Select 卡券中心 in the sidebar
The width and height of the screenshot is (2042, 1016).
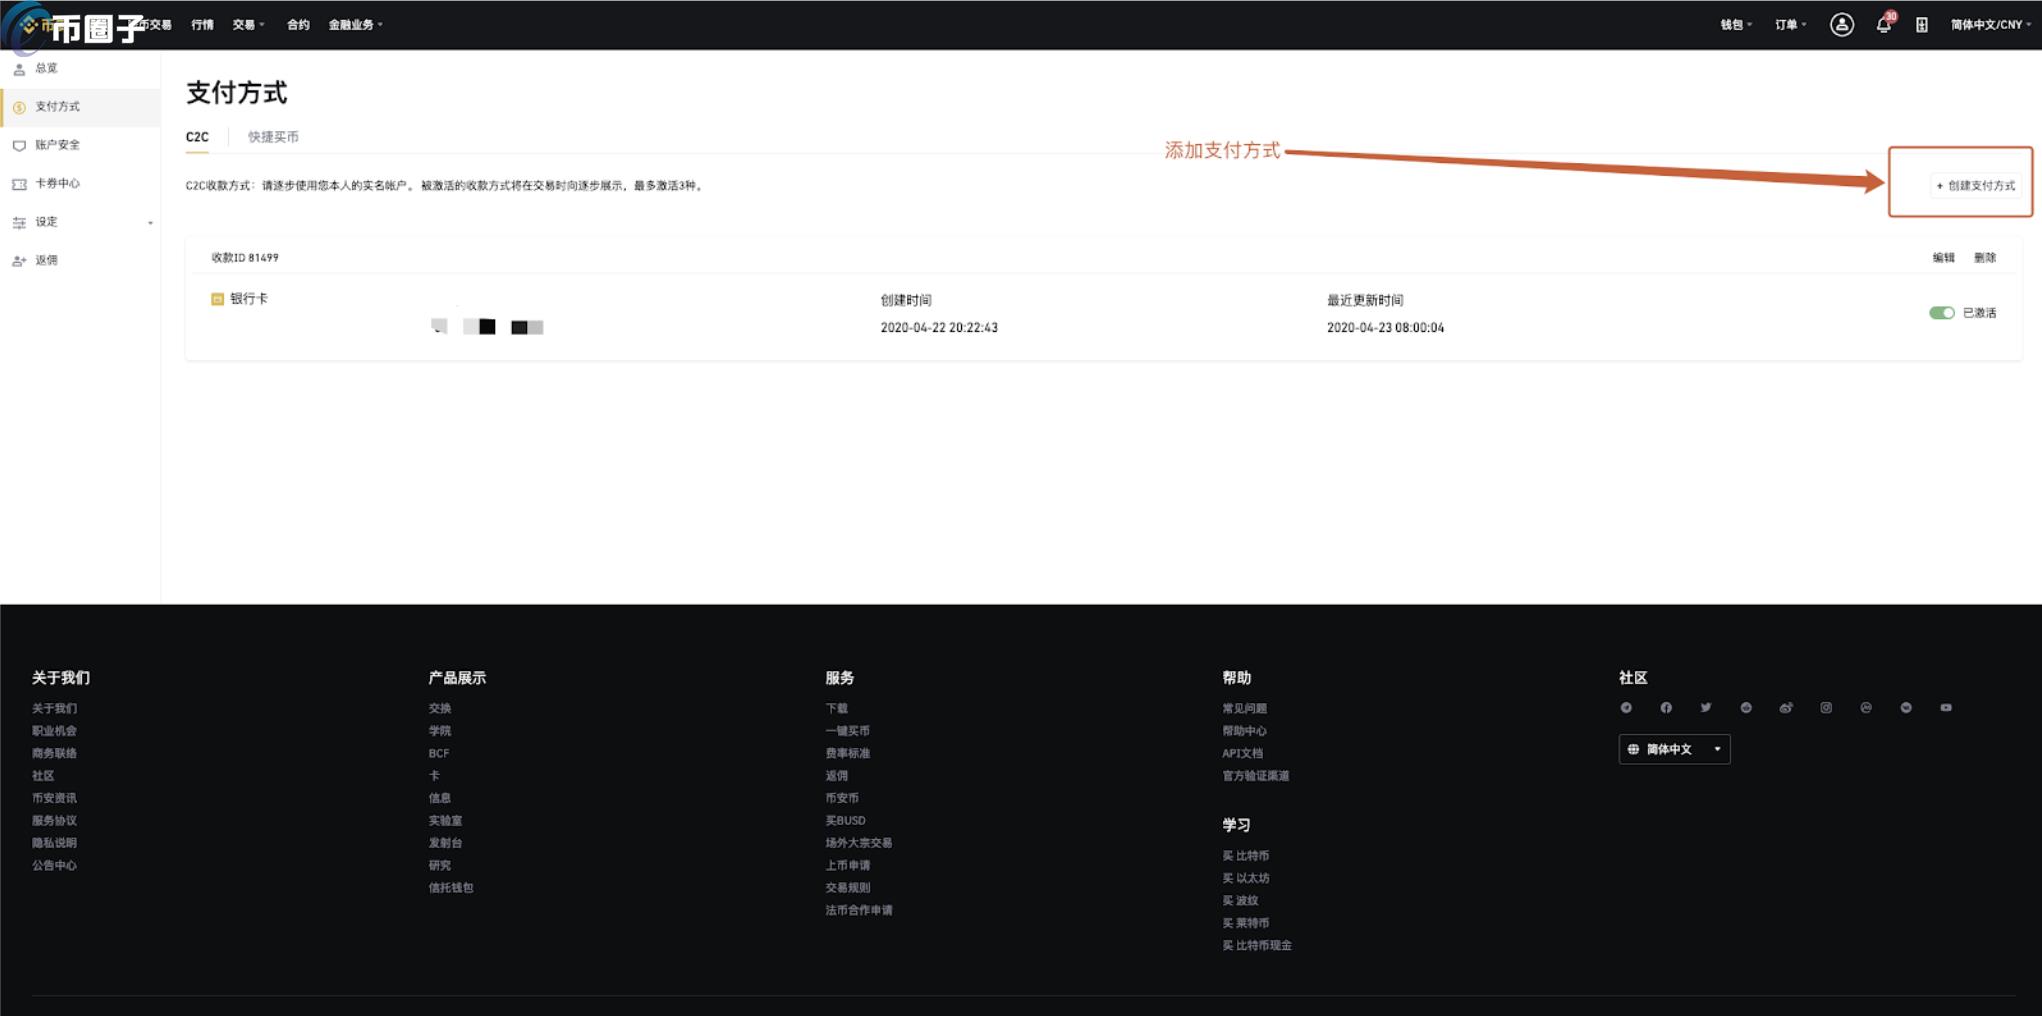click(x=80, y=183)
